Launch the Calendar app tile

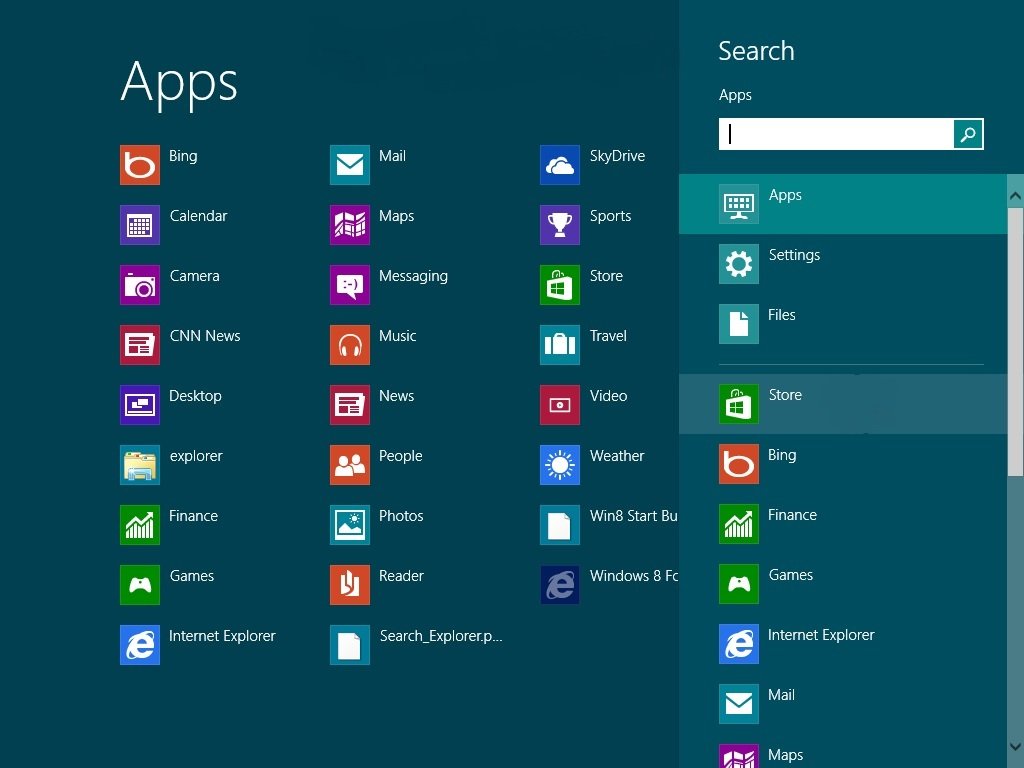coord(139,225)
